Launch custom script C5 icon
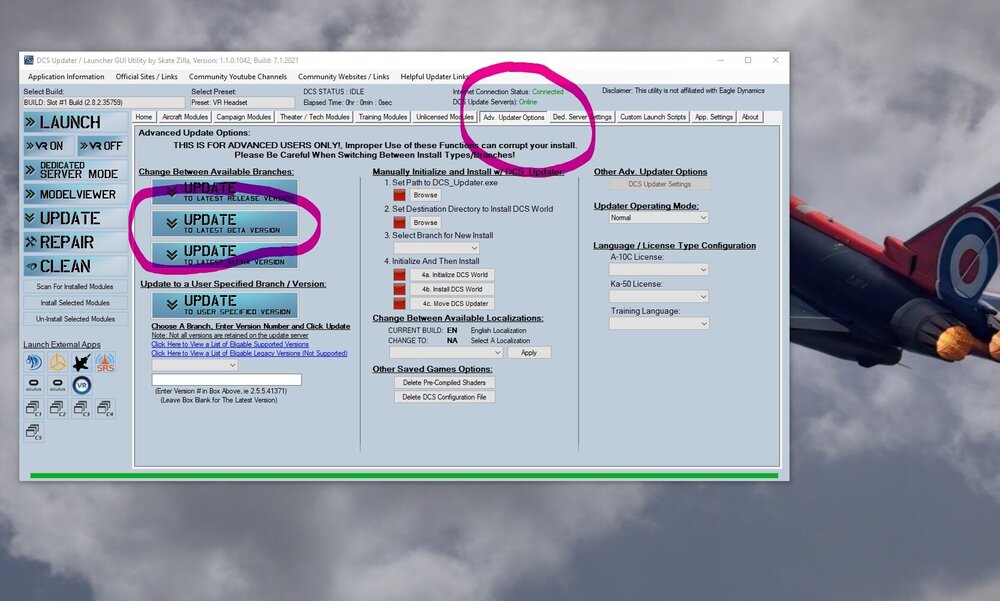The image size is (1000, 601). (x=34, y=432)
